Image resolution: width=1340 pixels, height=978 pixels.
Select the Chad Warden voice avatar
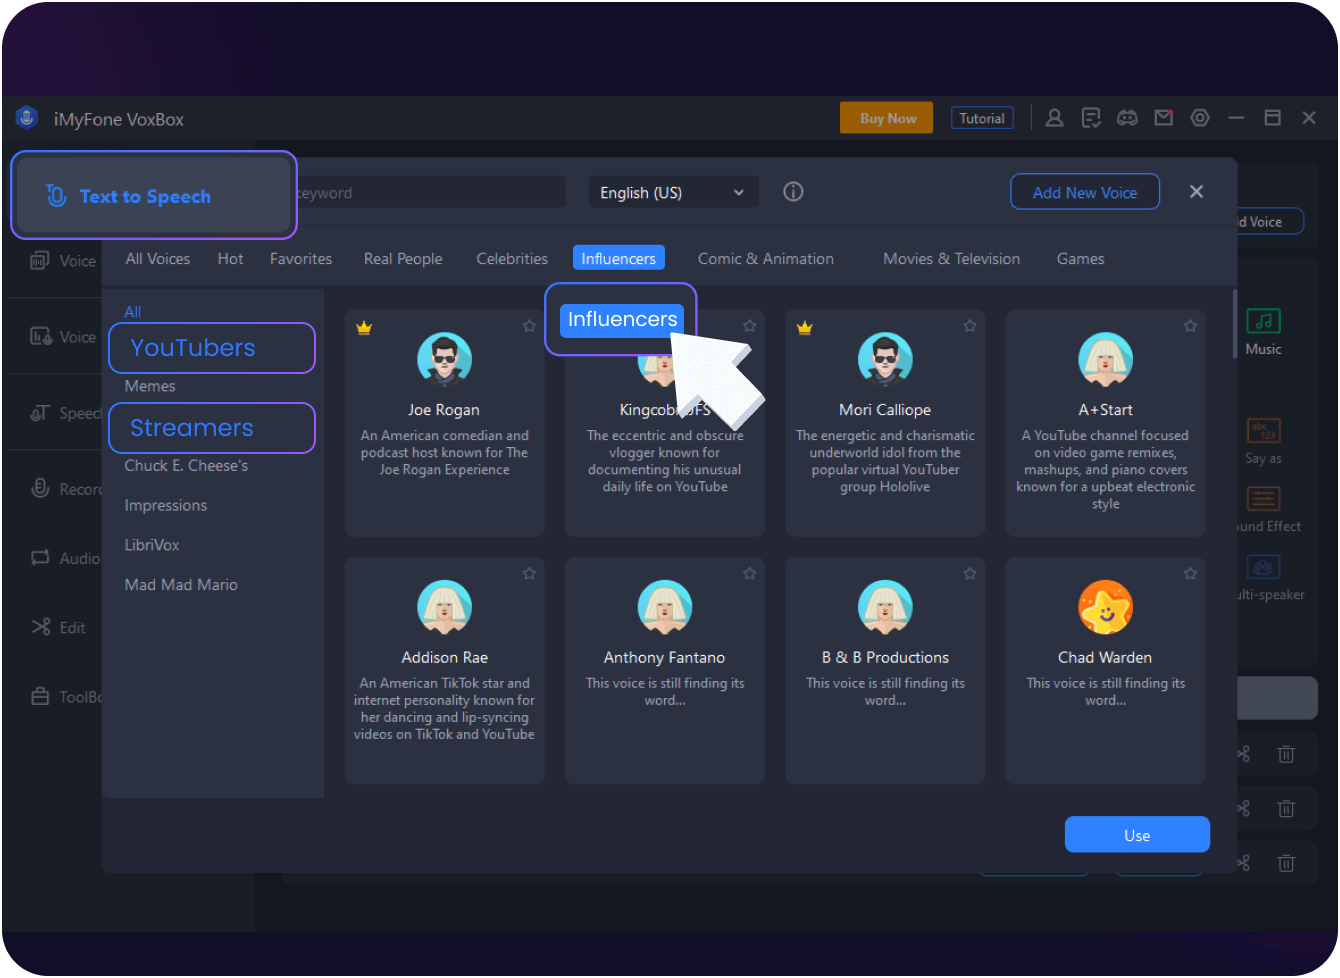tap(1105, 607)
